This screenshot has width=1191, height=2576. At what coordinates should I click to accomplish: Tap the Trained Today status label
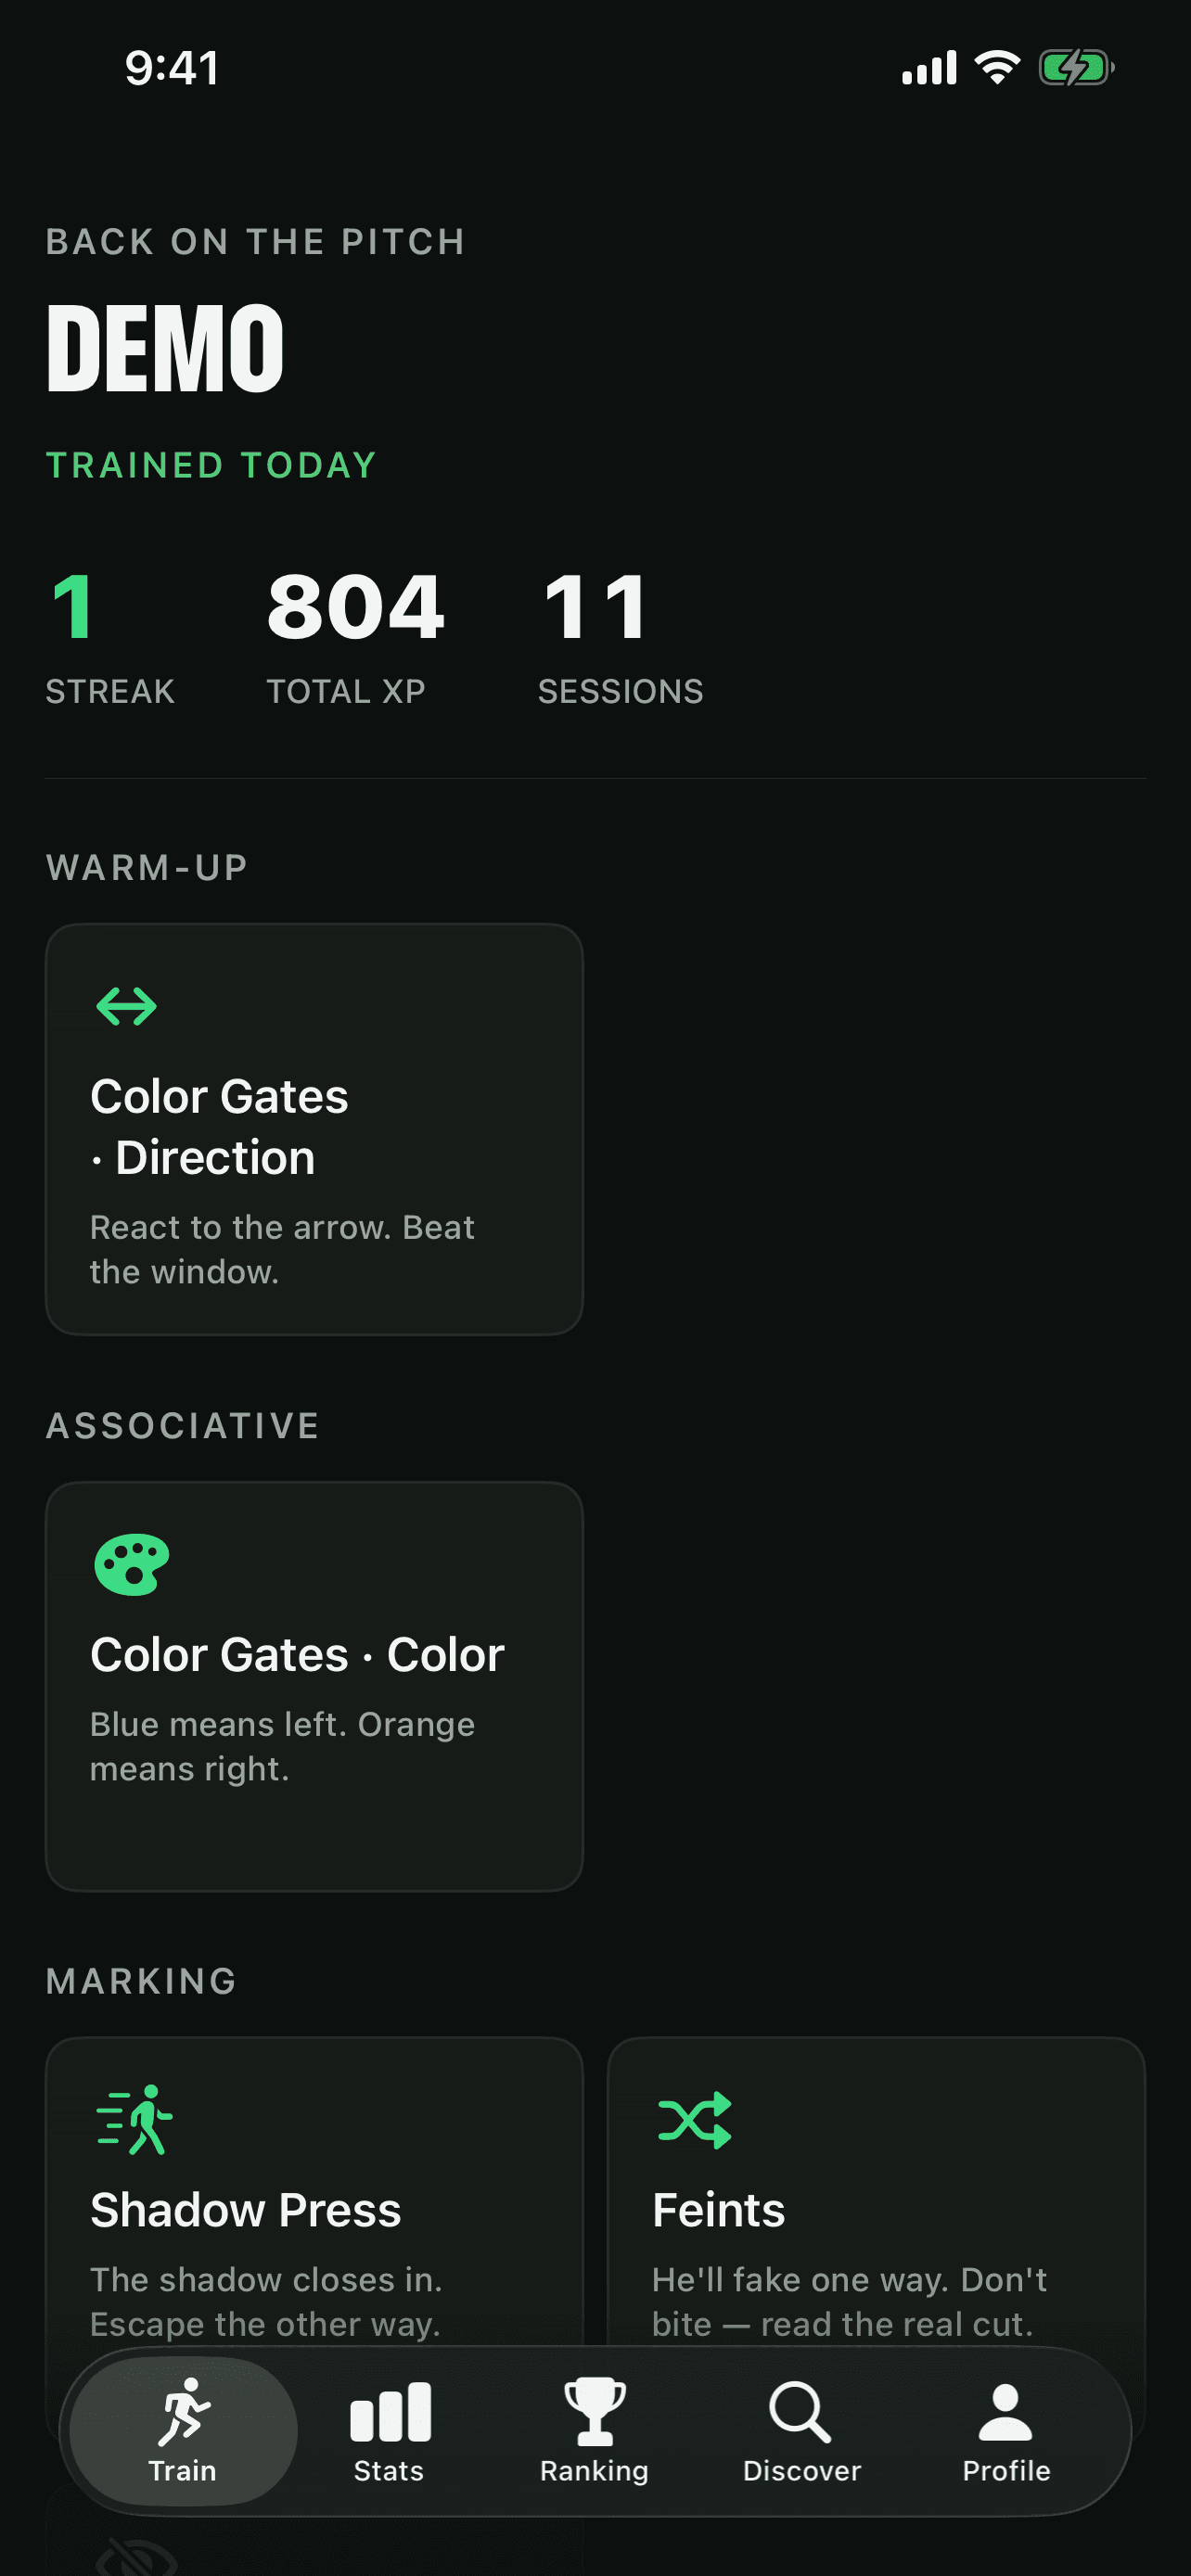[211, 465]
